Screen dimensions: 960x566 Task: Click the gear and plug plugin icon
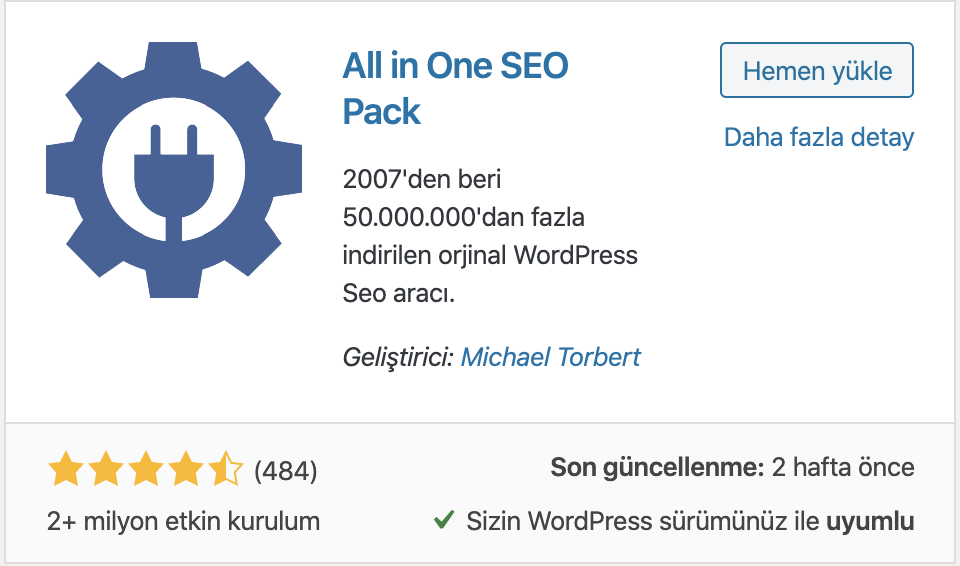tap(174, 170)
